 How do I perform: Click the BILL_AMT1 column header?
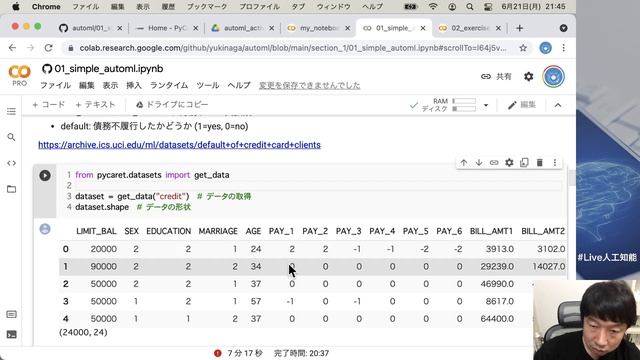tap(491, 231)
